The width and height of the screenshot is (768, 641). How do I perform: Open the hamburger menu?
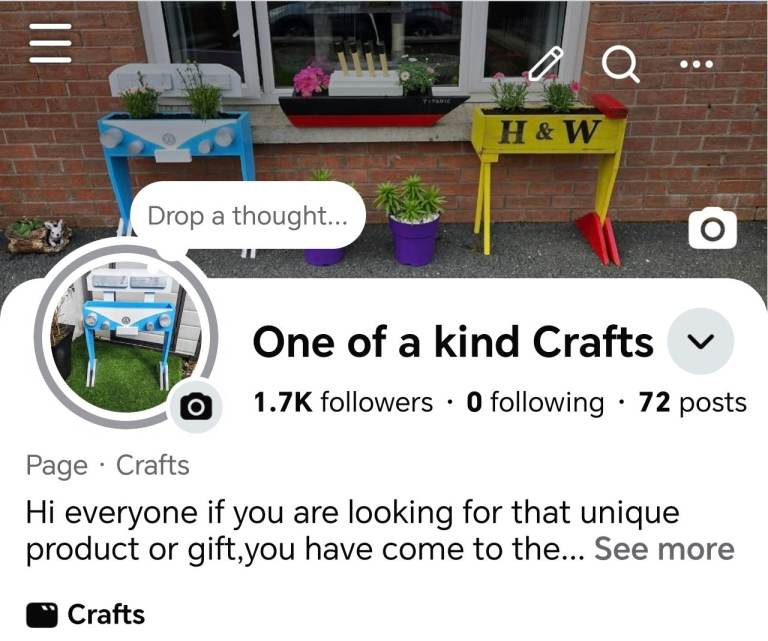tap(50, 43)
